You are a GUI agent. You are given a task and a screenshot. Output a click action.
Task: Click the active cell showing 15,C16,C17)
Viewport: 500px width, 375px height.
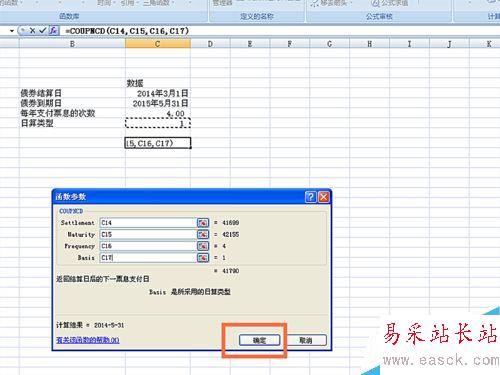(x=158, y=143)
